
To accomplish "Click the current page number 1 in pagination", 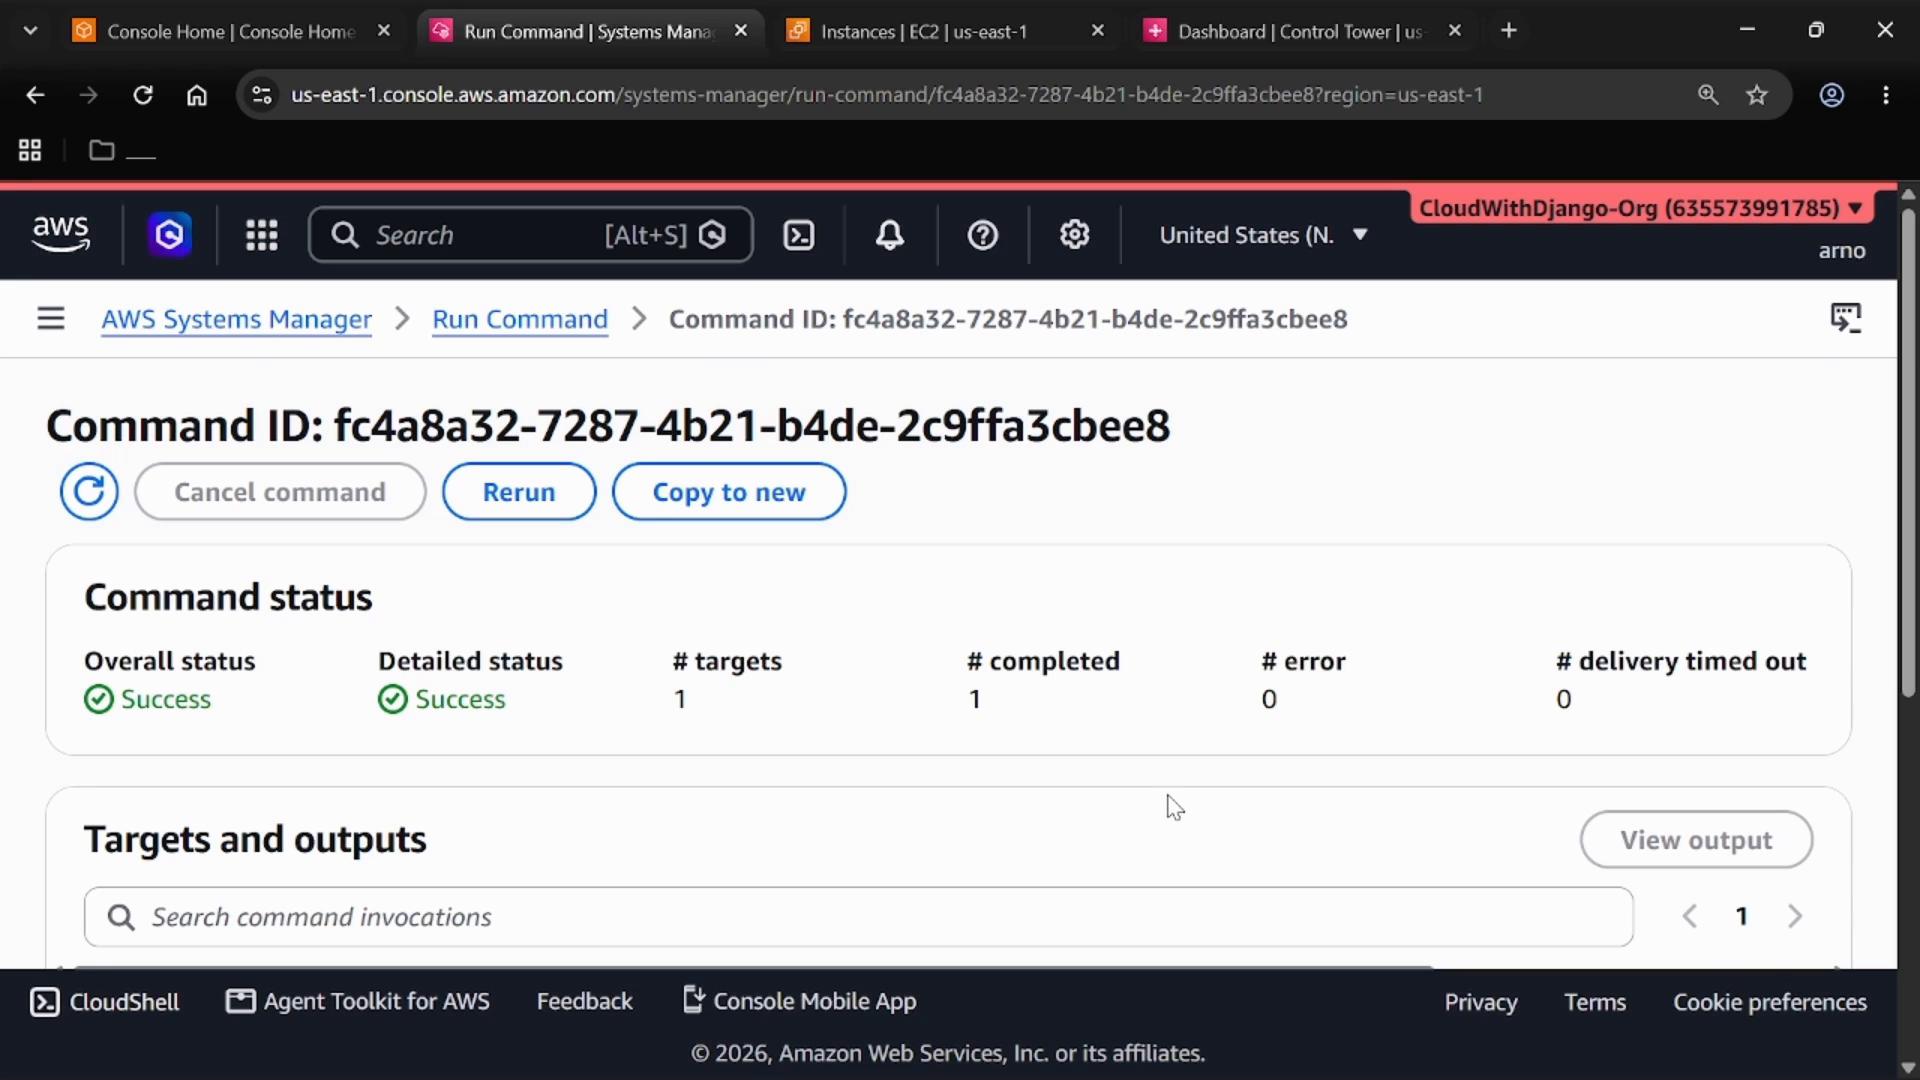I will click(x=1742, y=916).
